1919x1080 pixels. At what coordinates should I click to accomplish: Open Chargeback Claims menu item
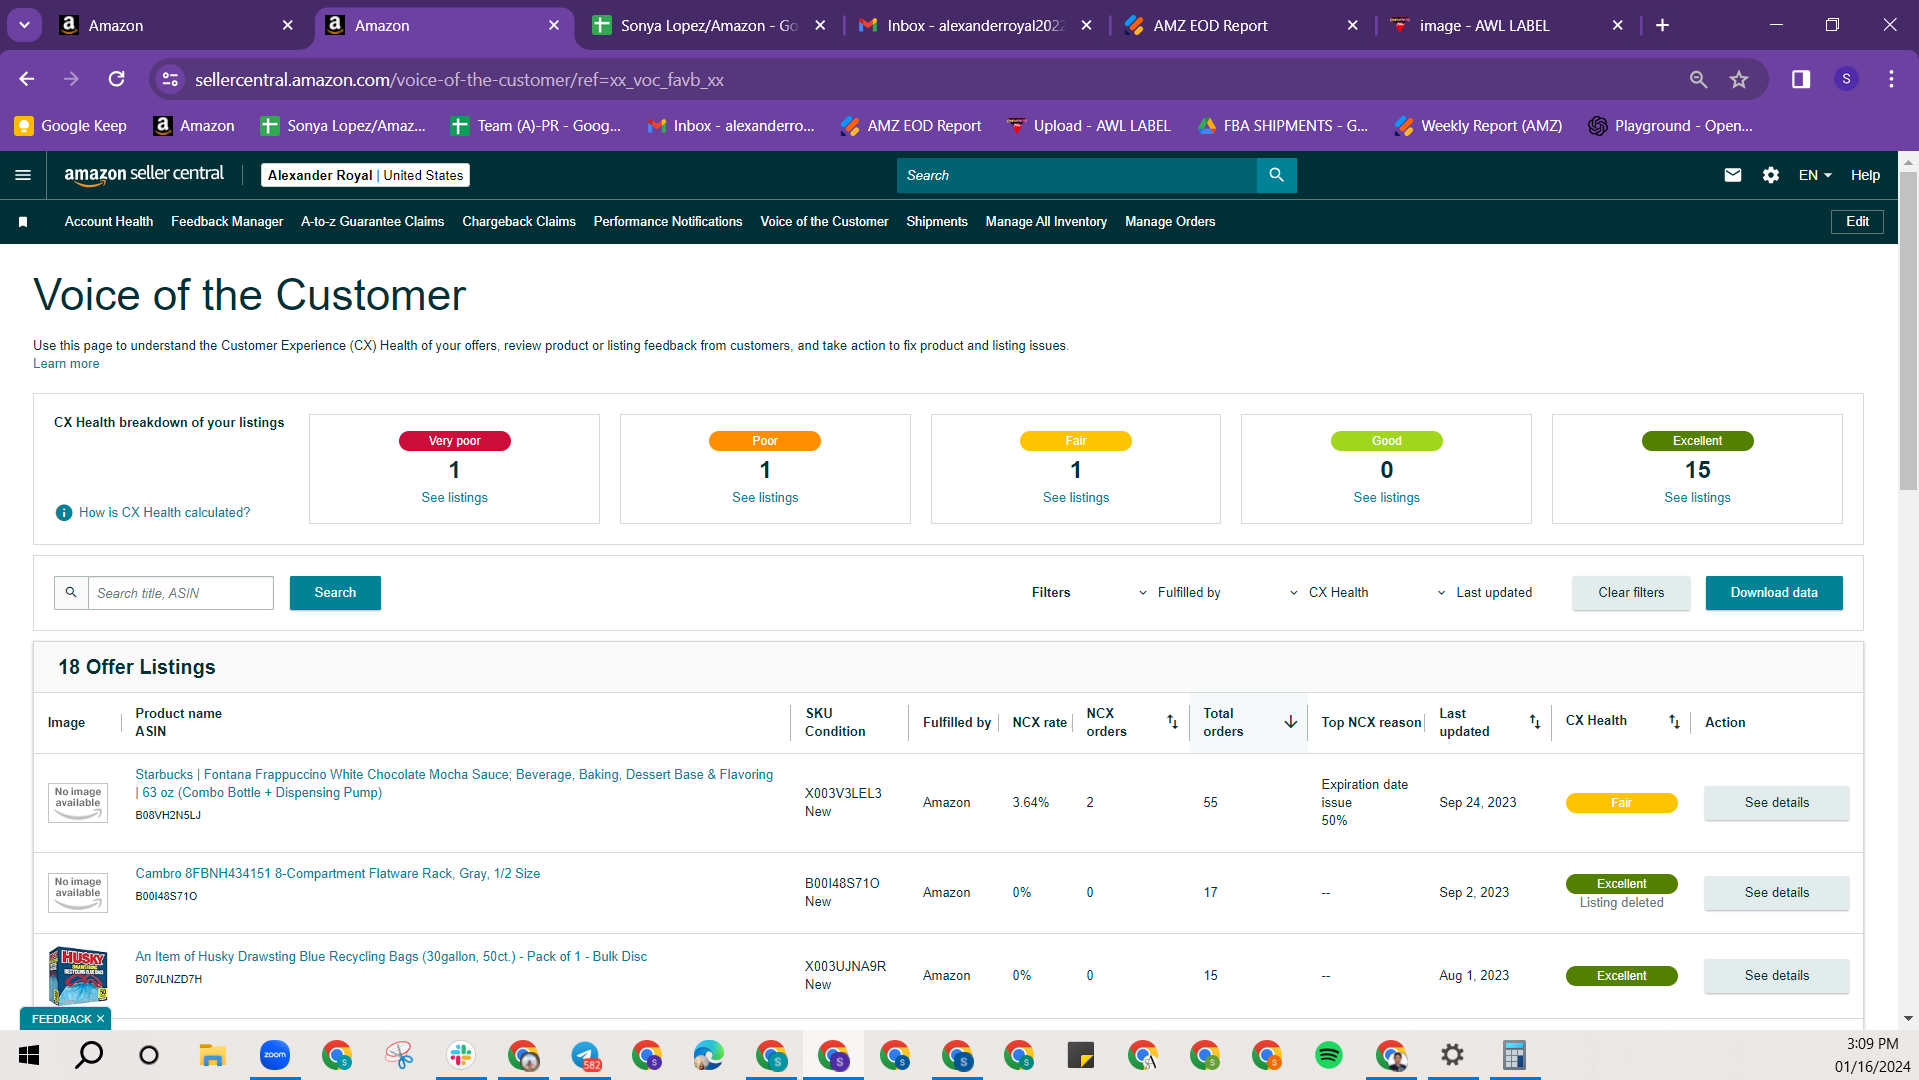tap(519, 222)
